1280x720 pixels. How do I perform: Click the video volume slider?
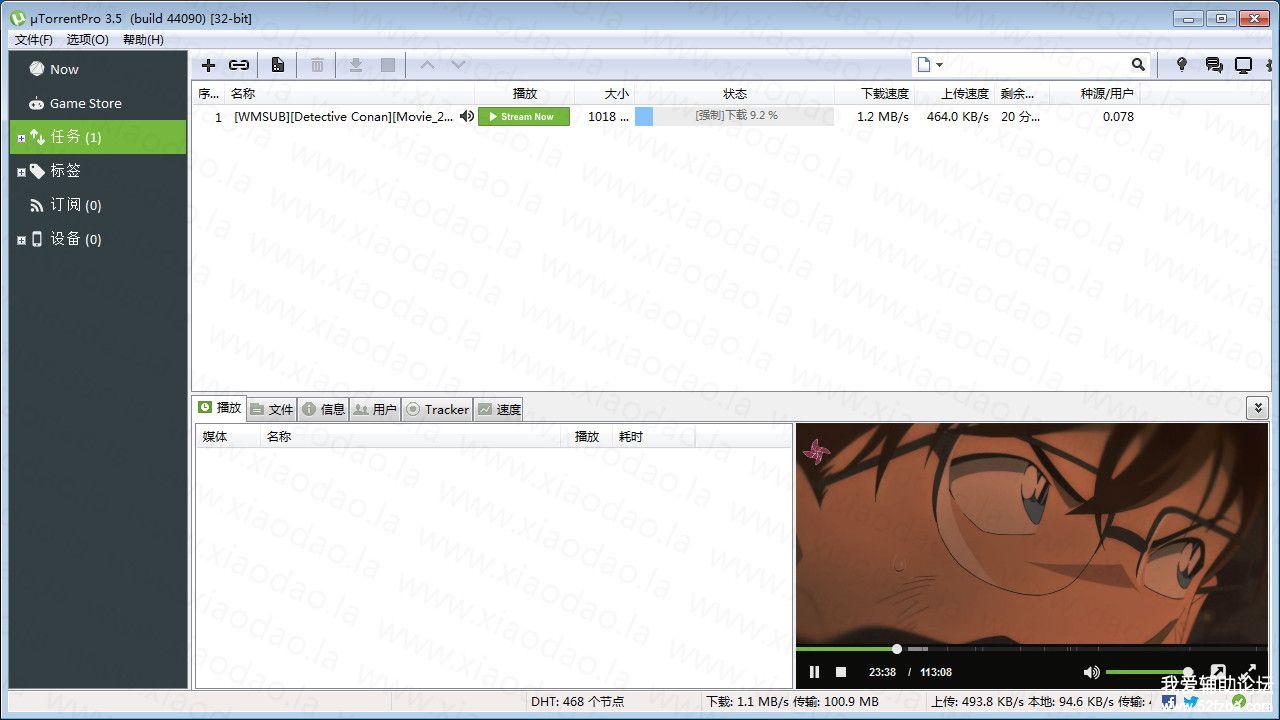(x=1148, y=672)
